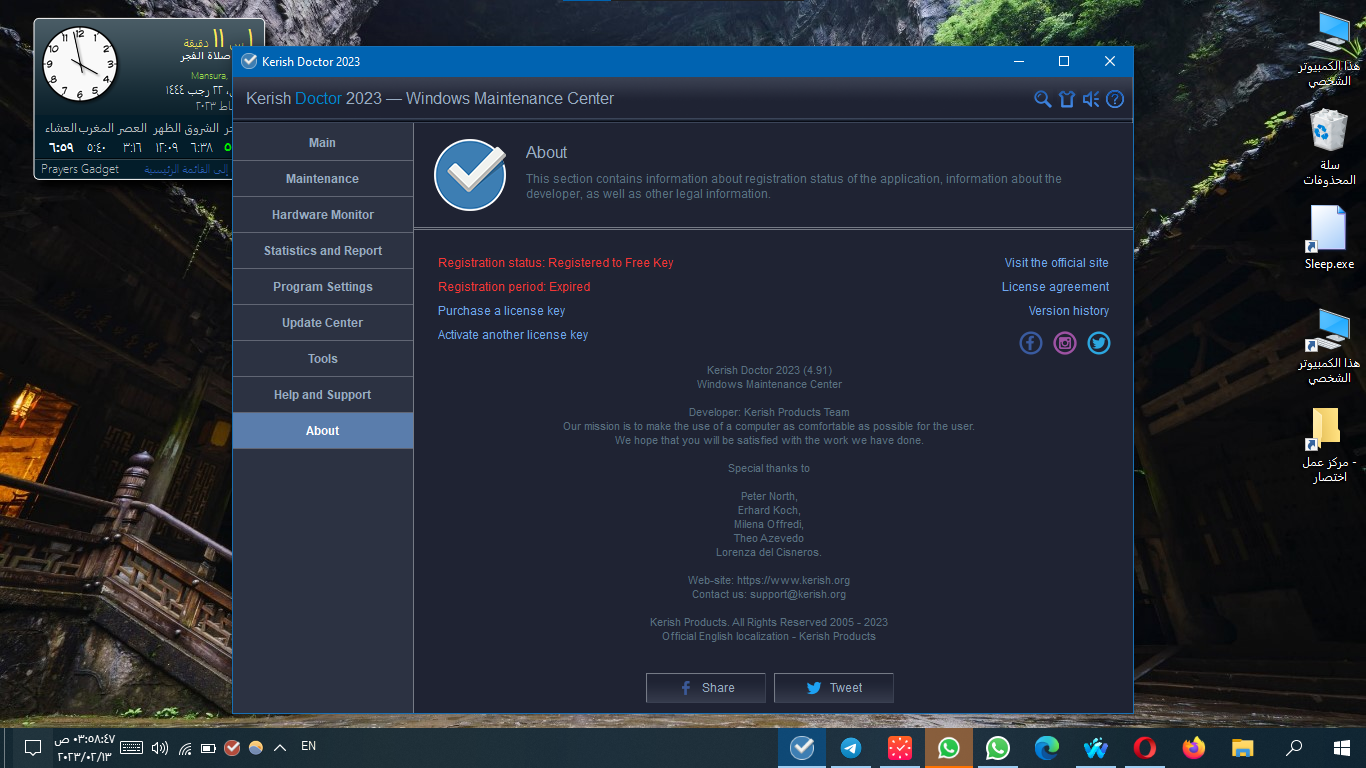Click the Tweet button

[x=834, y=688]
